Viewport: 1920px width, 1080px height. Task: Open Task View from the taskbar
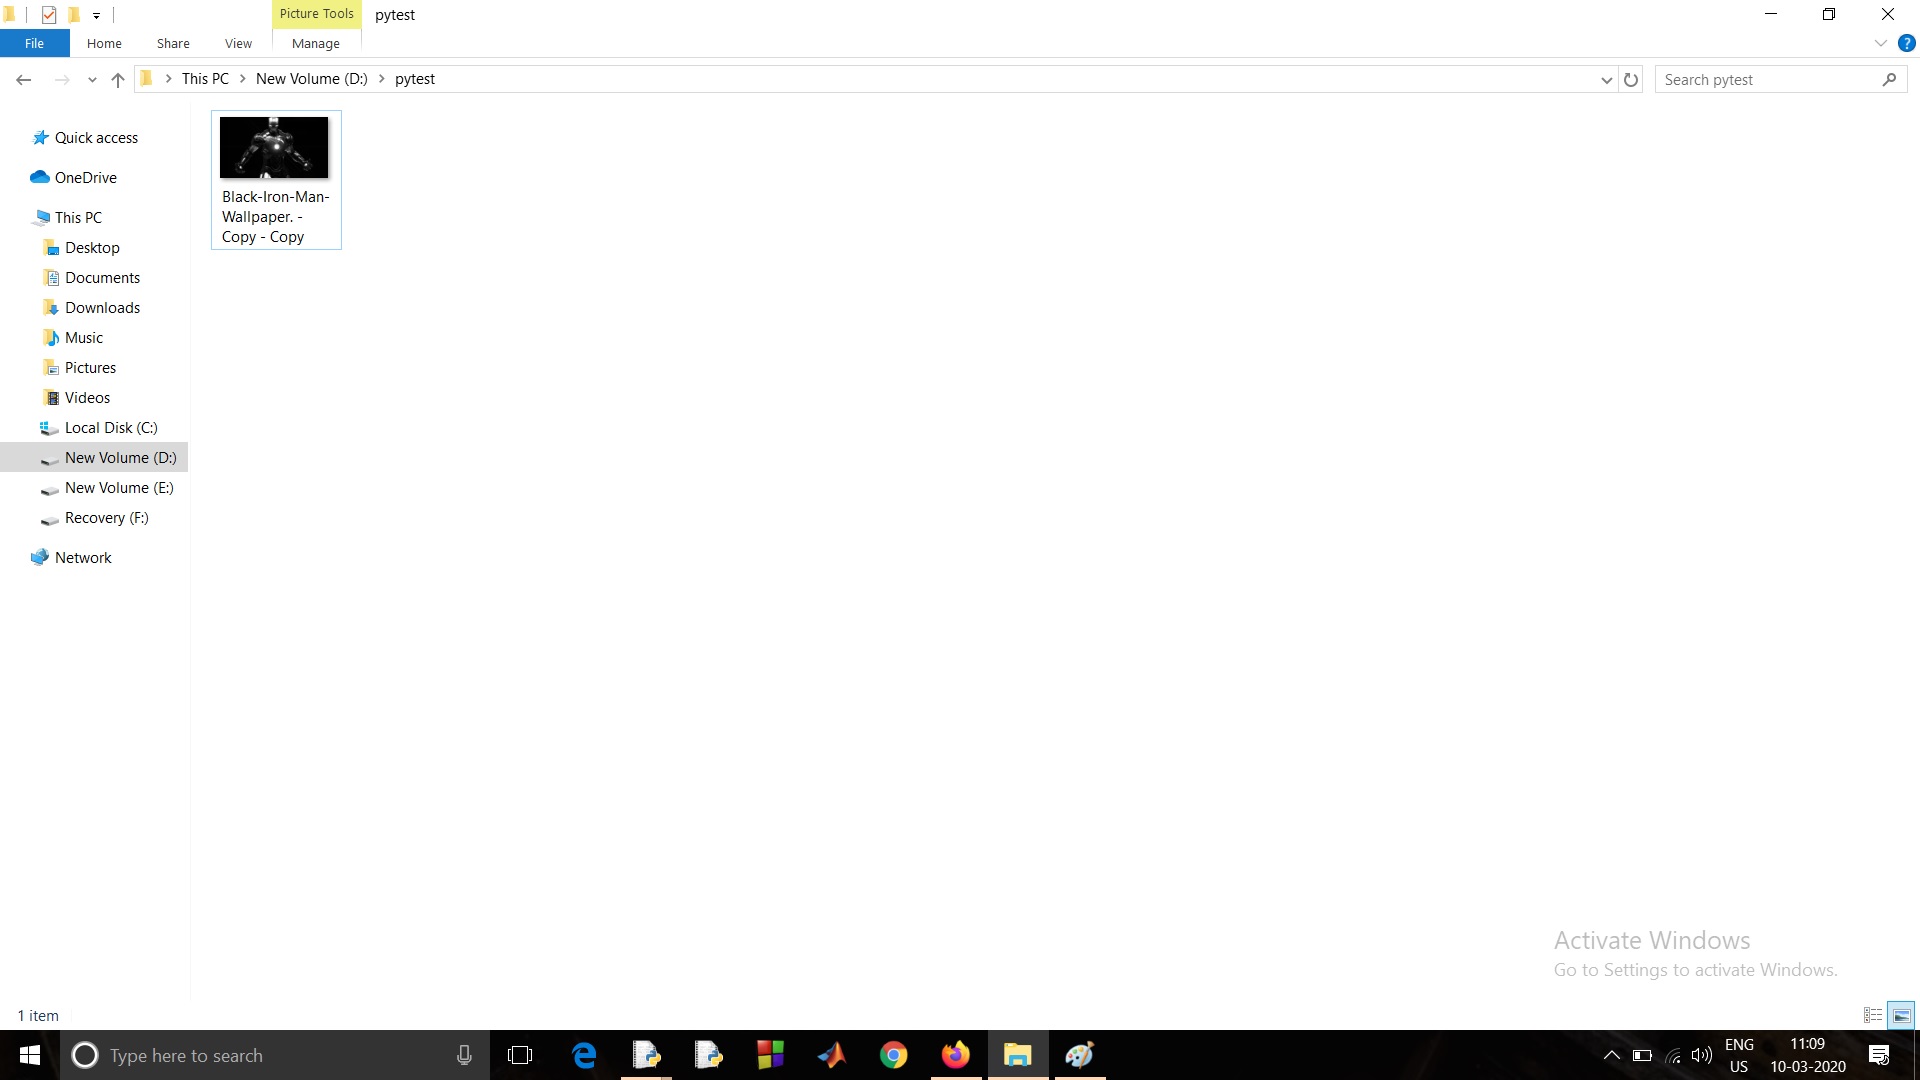(520, 1055)
